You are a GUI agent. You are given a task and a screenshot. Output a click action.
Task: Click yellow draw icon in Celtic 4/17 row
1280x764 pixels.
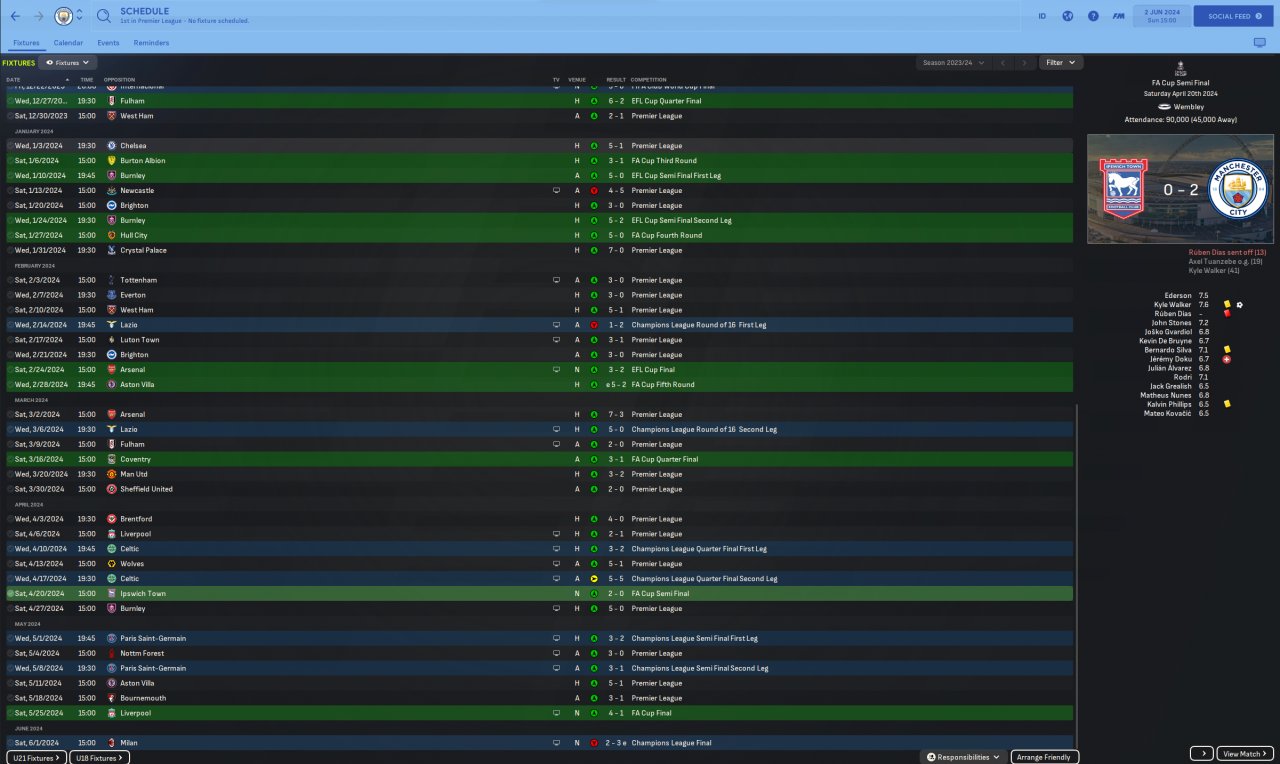coord(594,579)
